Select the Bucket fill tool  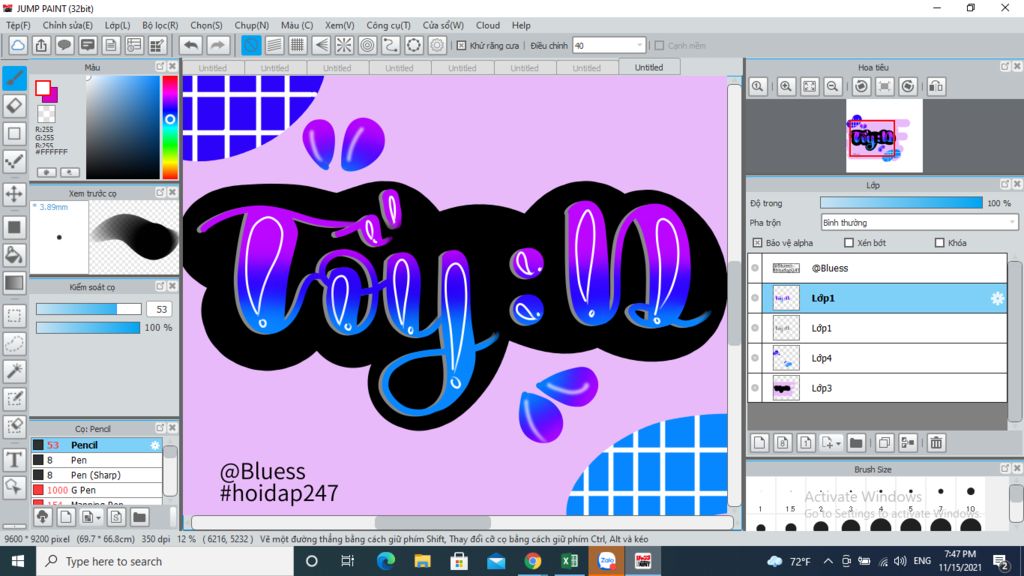coord(14,255)
